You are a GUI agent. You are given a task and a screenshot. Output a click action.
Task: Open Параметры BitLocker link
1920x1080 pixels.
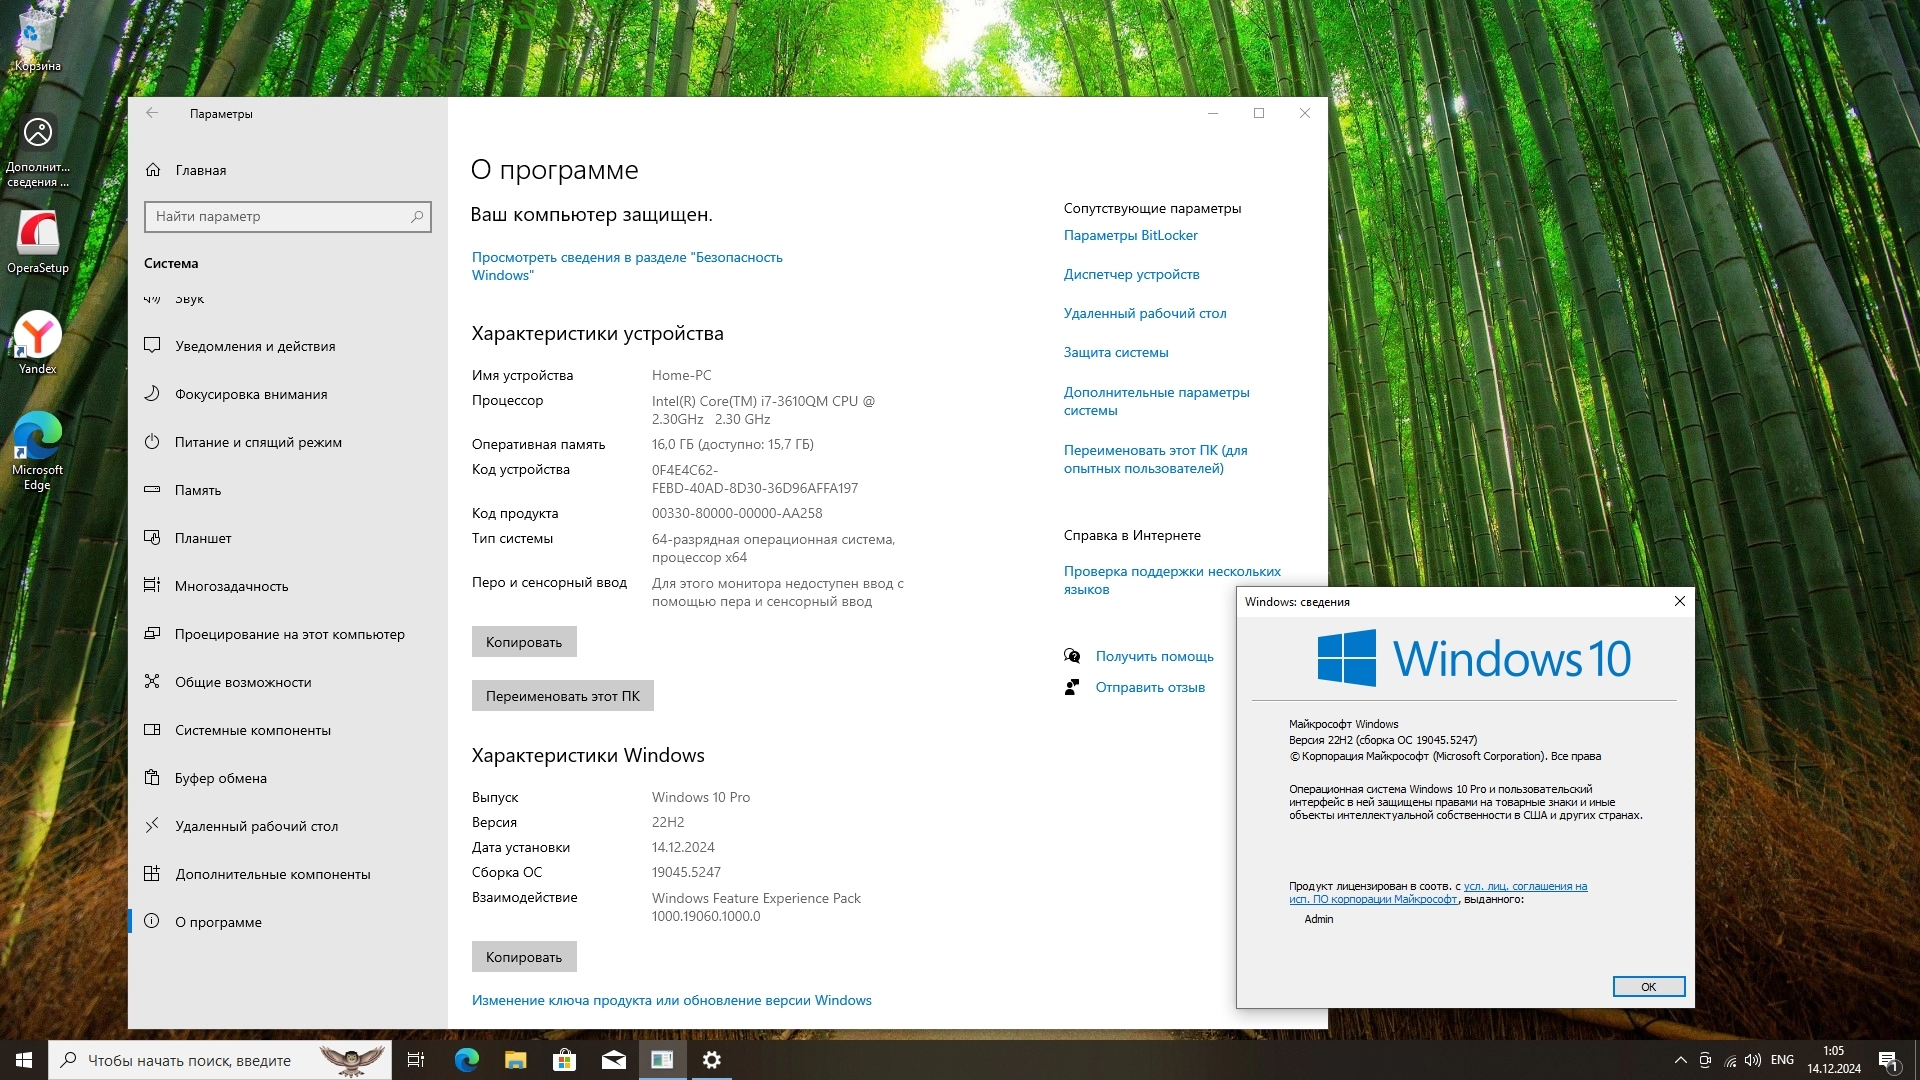click(1130, 235)
